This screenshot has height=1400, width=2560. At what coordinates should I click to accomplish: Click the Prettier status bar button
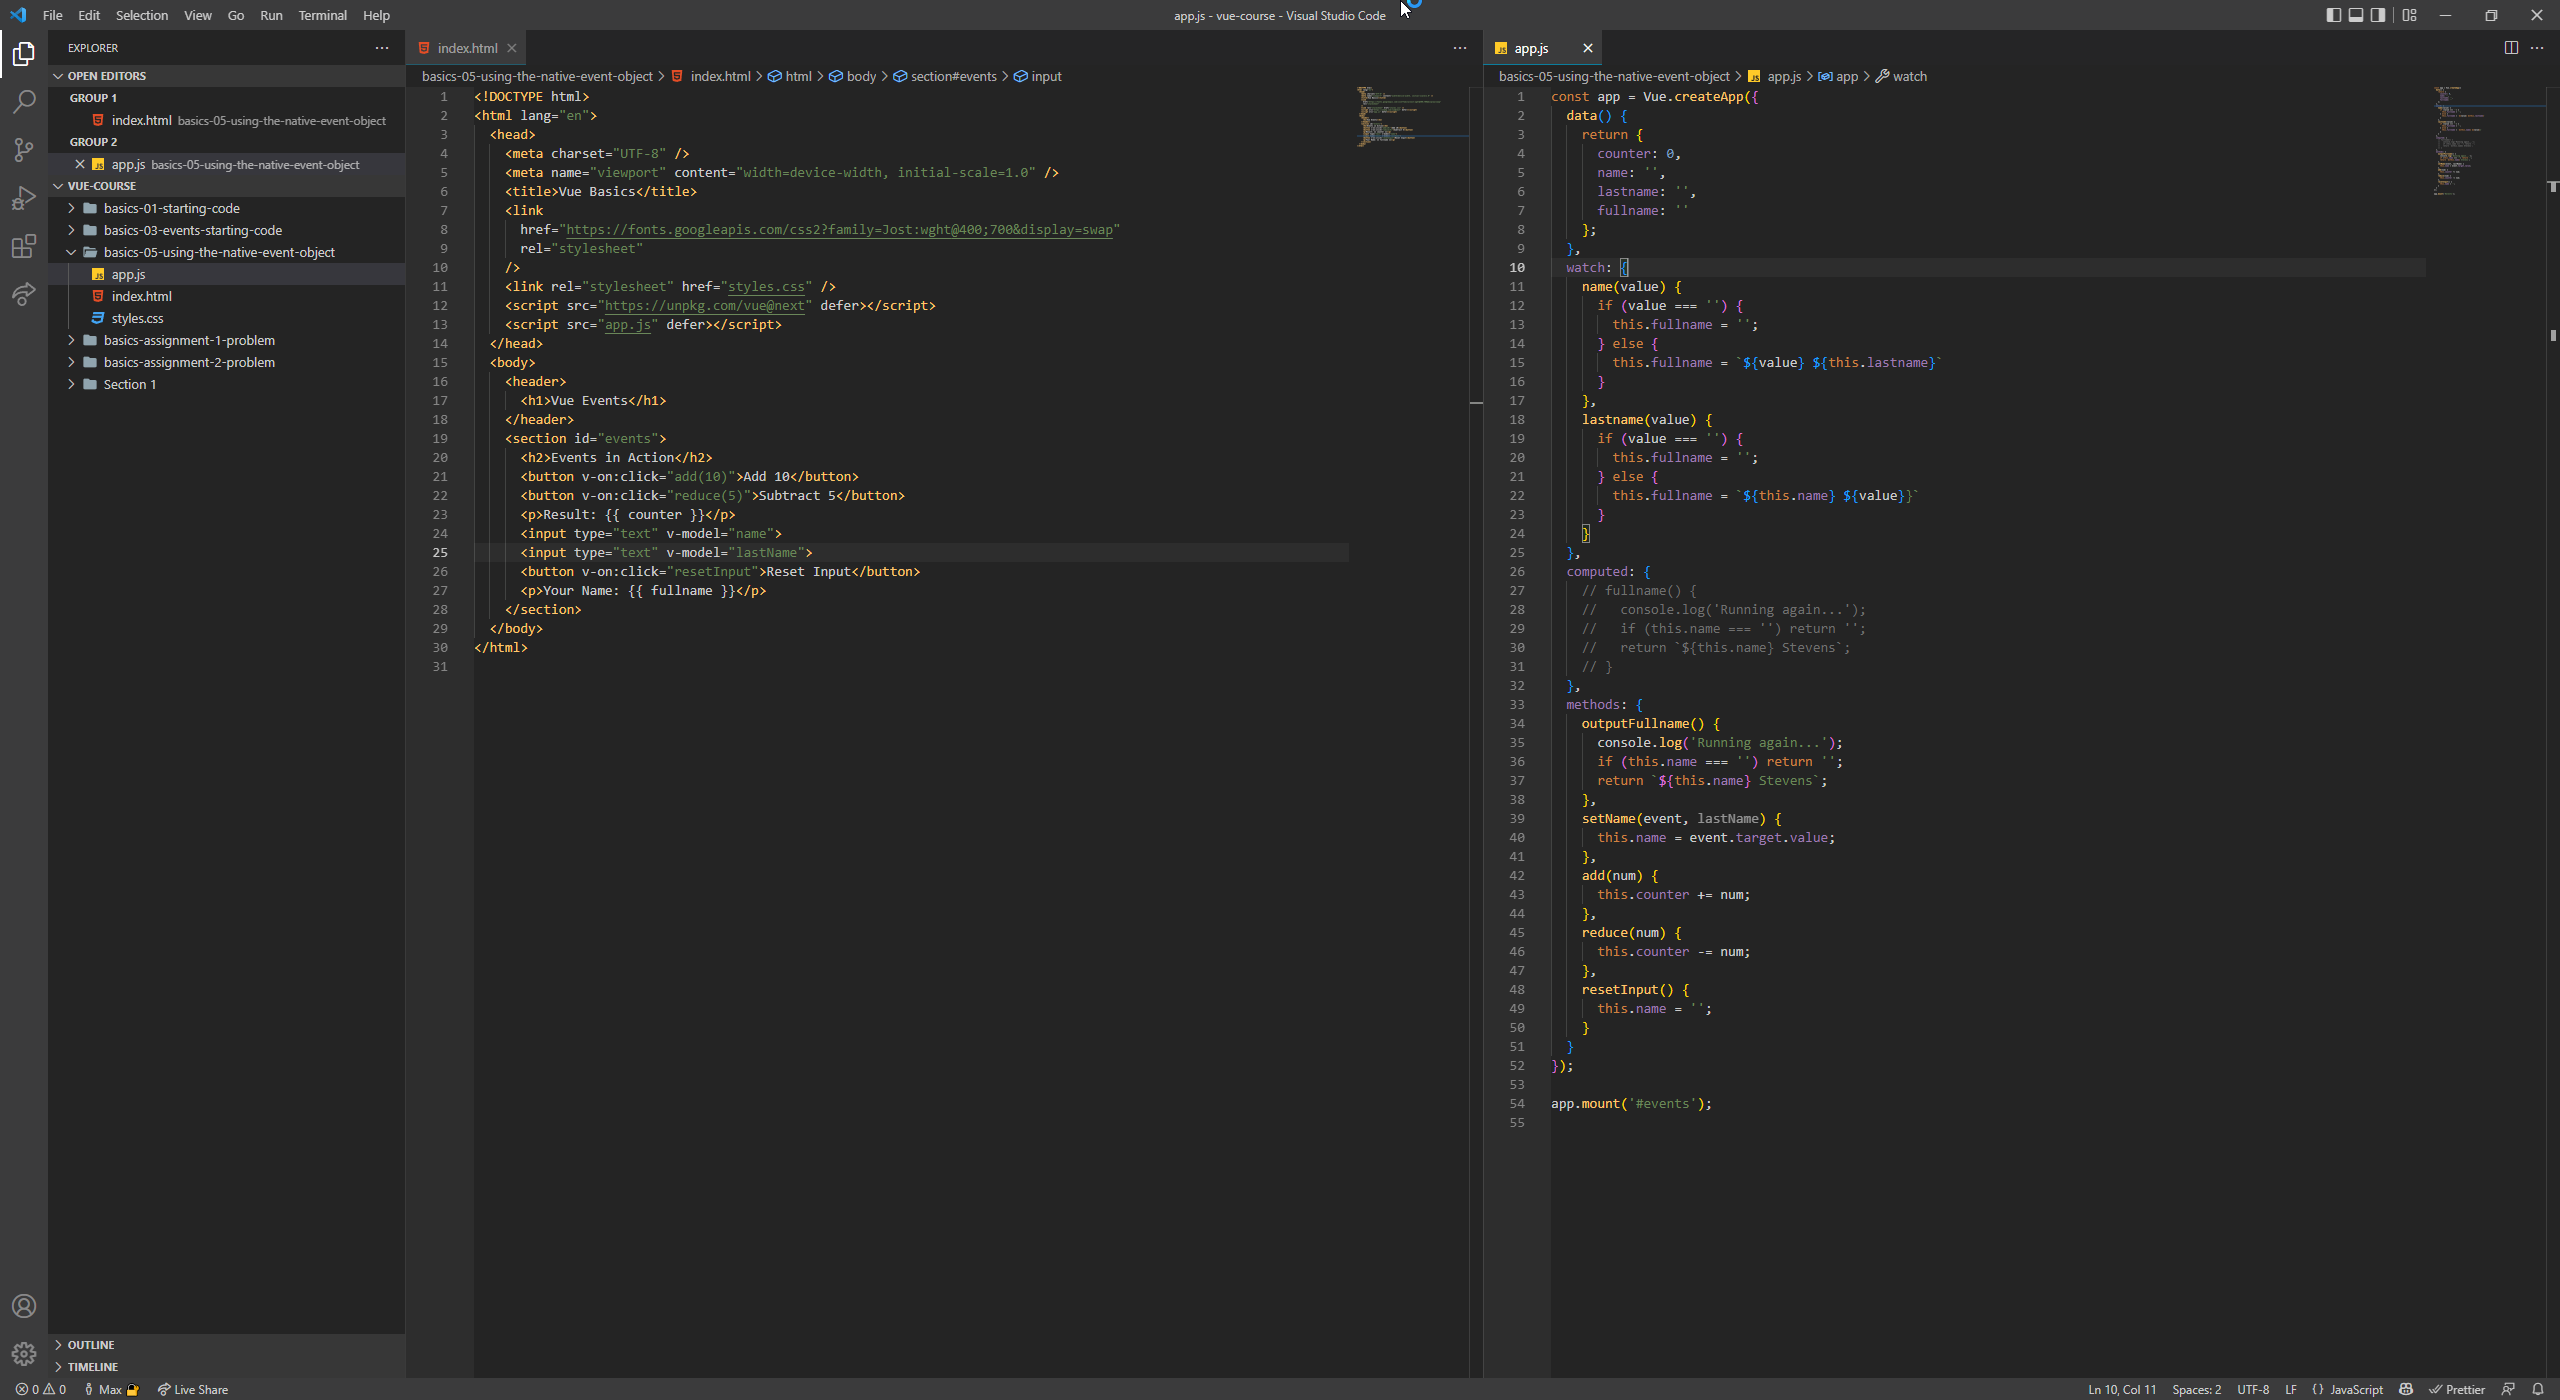tap(2457, 1389)
